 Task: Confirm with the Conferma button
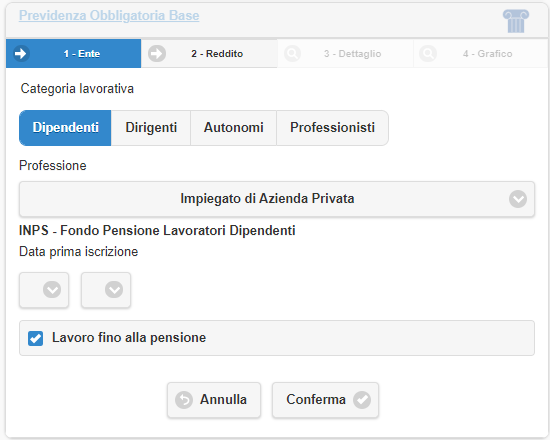tap(326, 400)
